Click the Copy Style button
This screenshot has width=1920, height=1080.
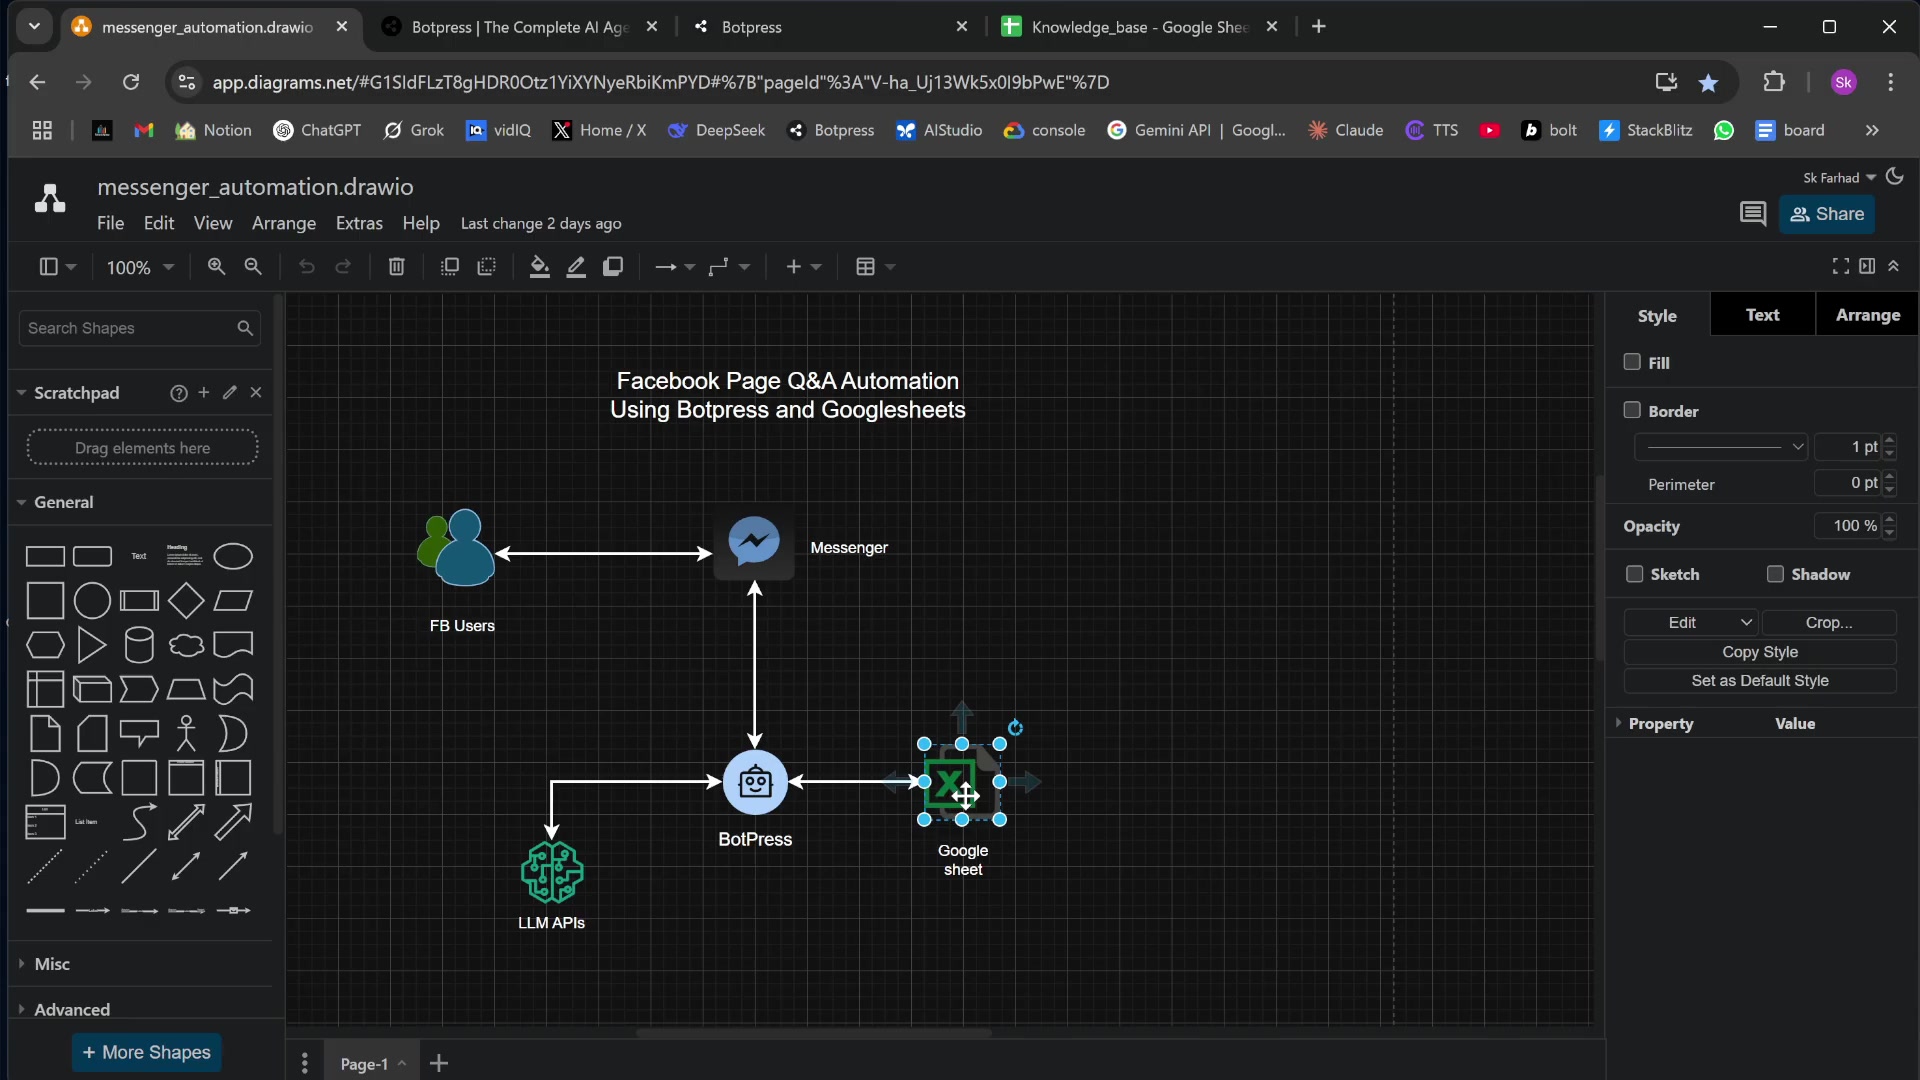tap(1760, 652)
